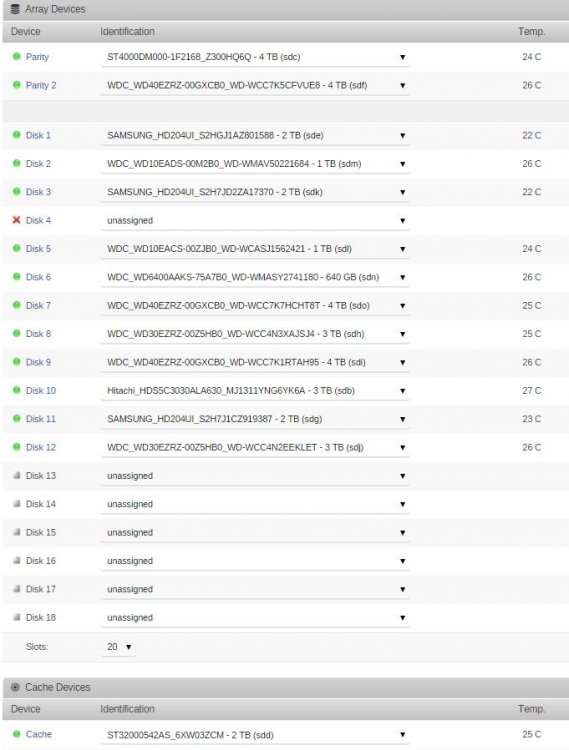Click the grey status square next to Disk 13

(x=17, y=475)
